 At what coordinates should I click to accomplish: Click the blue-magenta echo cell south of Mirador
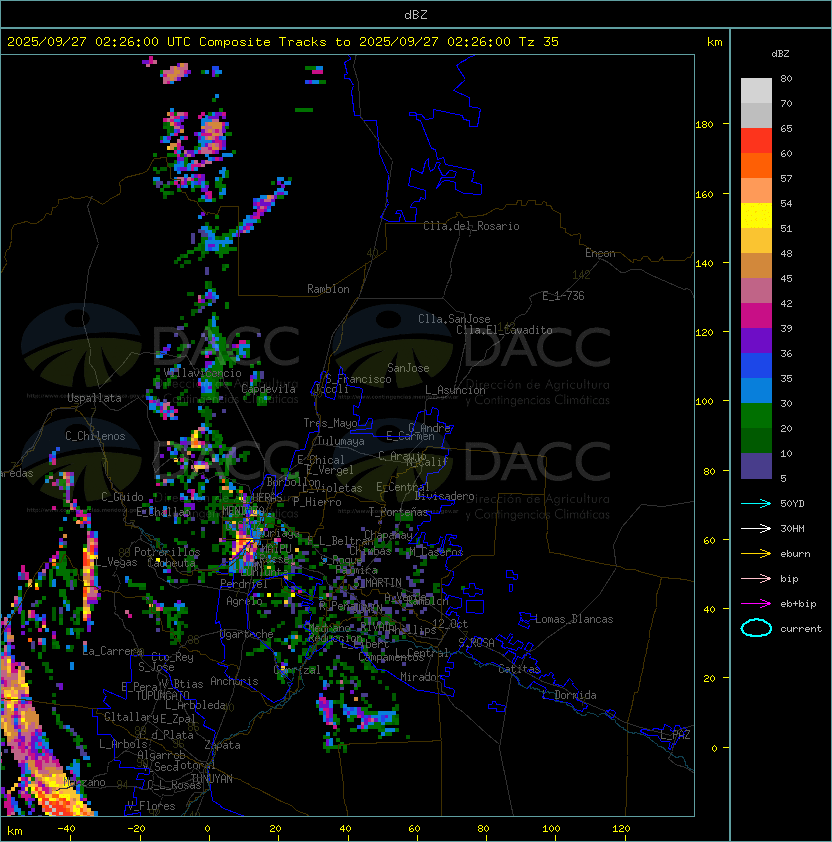pos(371,716)
